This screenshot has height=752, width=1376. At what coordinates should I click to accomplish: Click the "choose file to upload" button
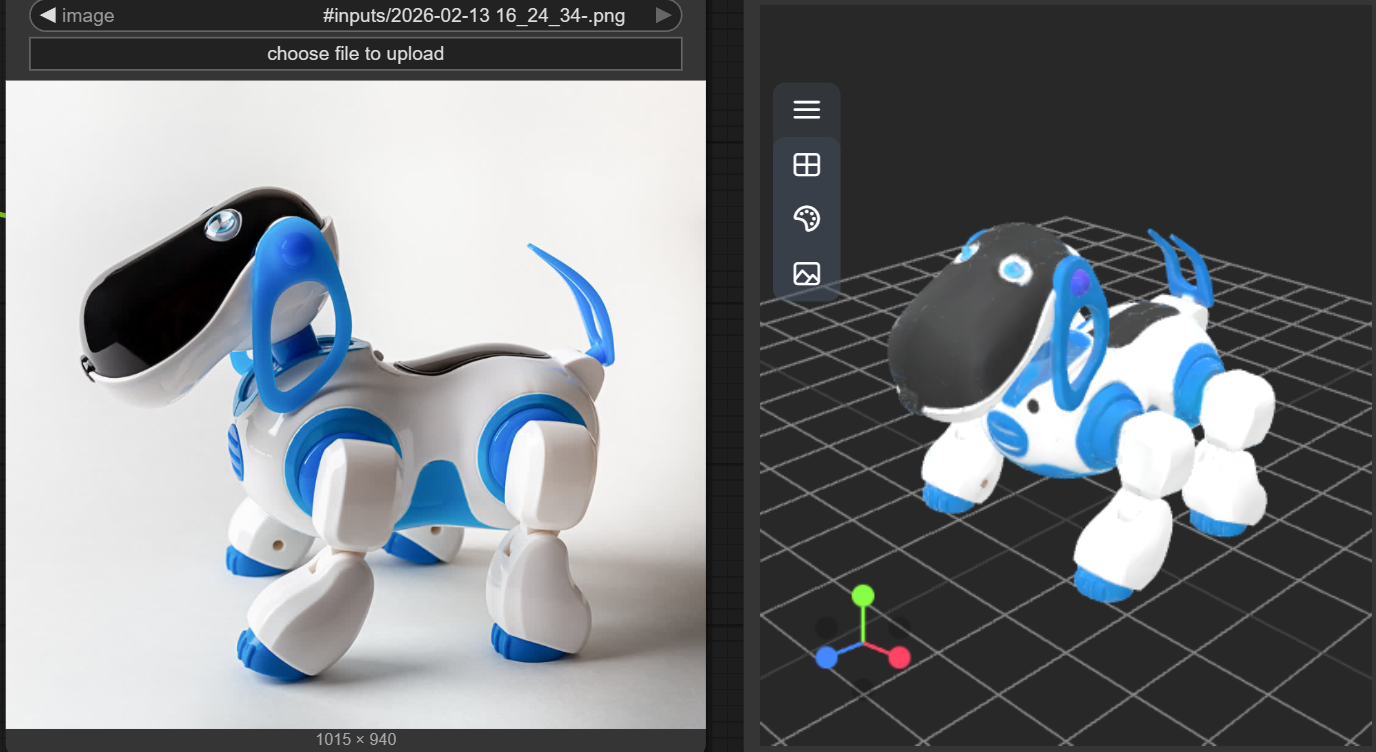[356, 54]
